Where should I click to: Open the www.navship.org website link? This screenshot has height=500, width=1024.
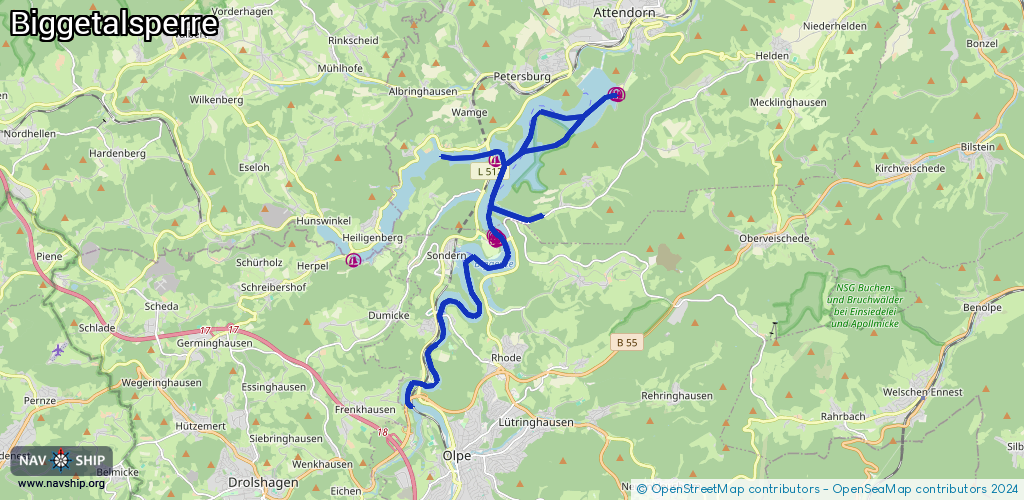(x=61, y=484)
